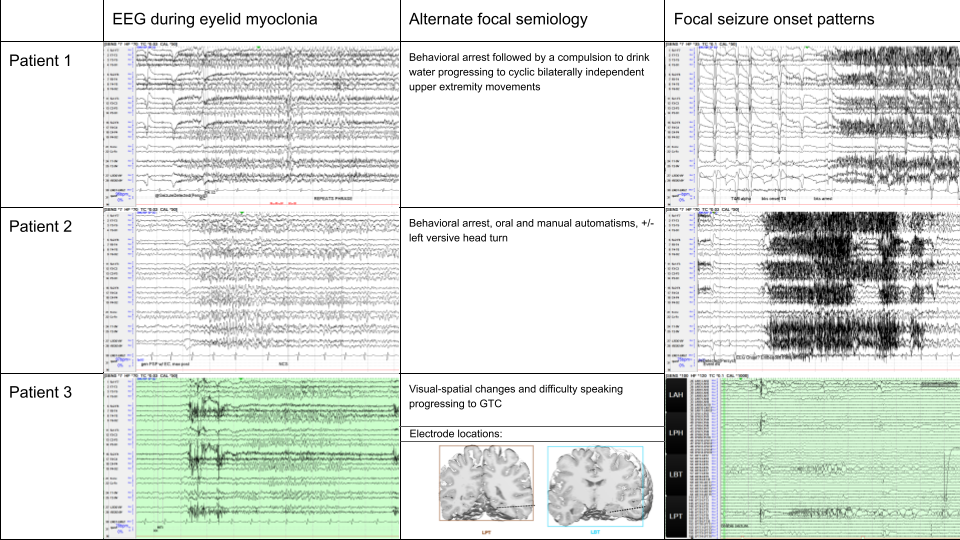The height and width of the screenshot is (540, 960).
Task: Select Patient 2 eyelid myoclonia EEG tracing
Action: [x=252, y=289]
